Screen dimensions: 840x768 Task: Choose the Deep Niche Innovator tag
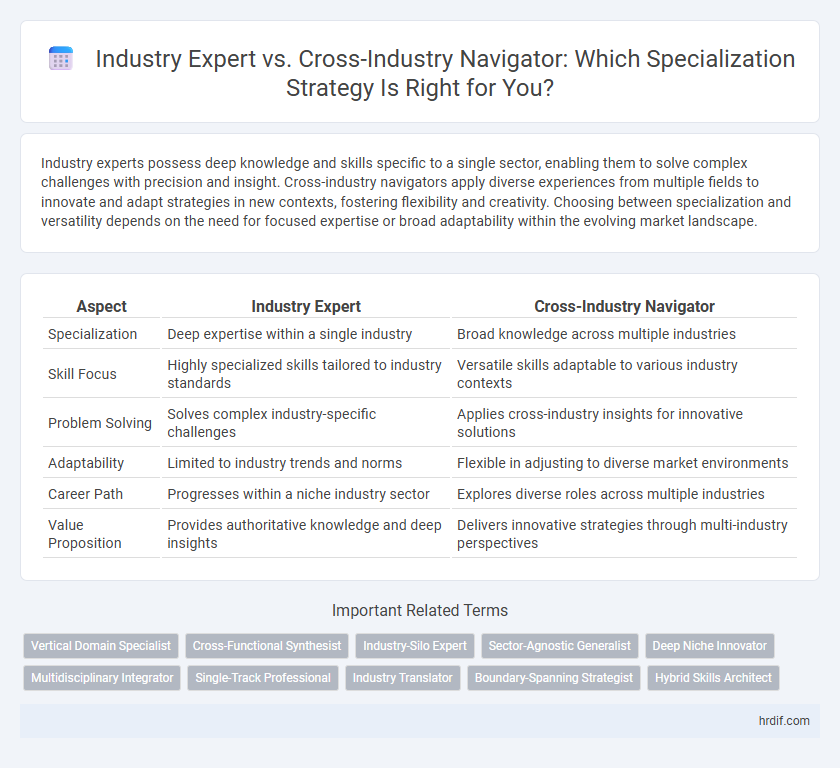pos(709,646)
